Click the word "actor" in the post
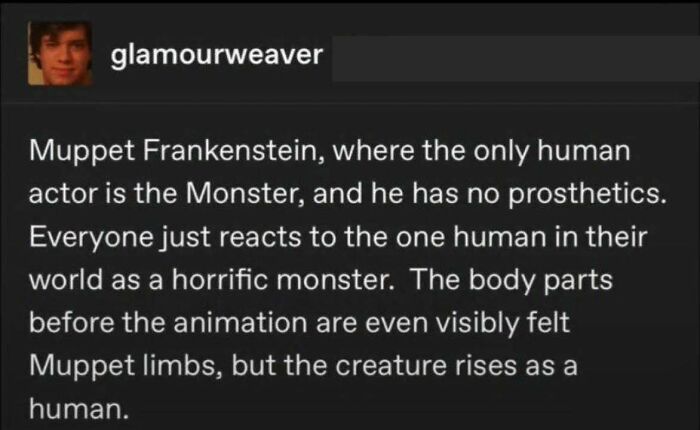 [x=62, y=195]
